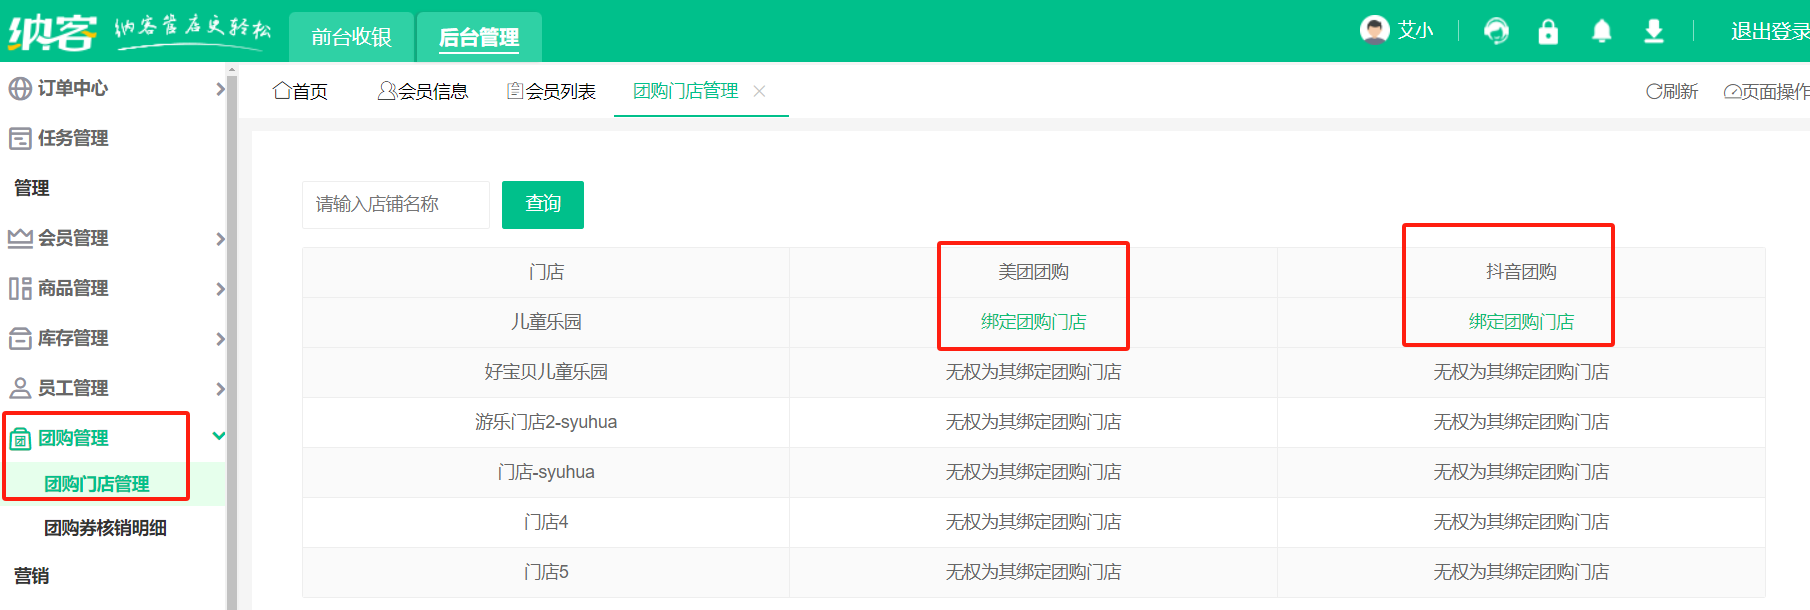The image size is (1810, 610).
Task: Close the 团购门店管理 tab
Action: 760,91
